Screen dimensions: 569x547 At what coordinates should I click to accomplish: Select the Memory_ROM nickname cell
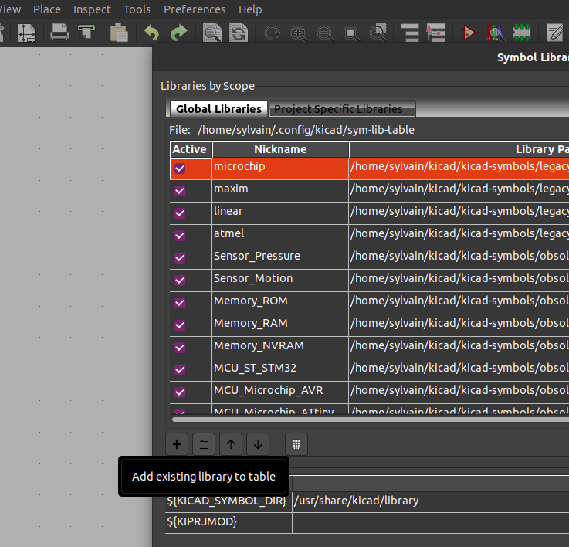280,303
